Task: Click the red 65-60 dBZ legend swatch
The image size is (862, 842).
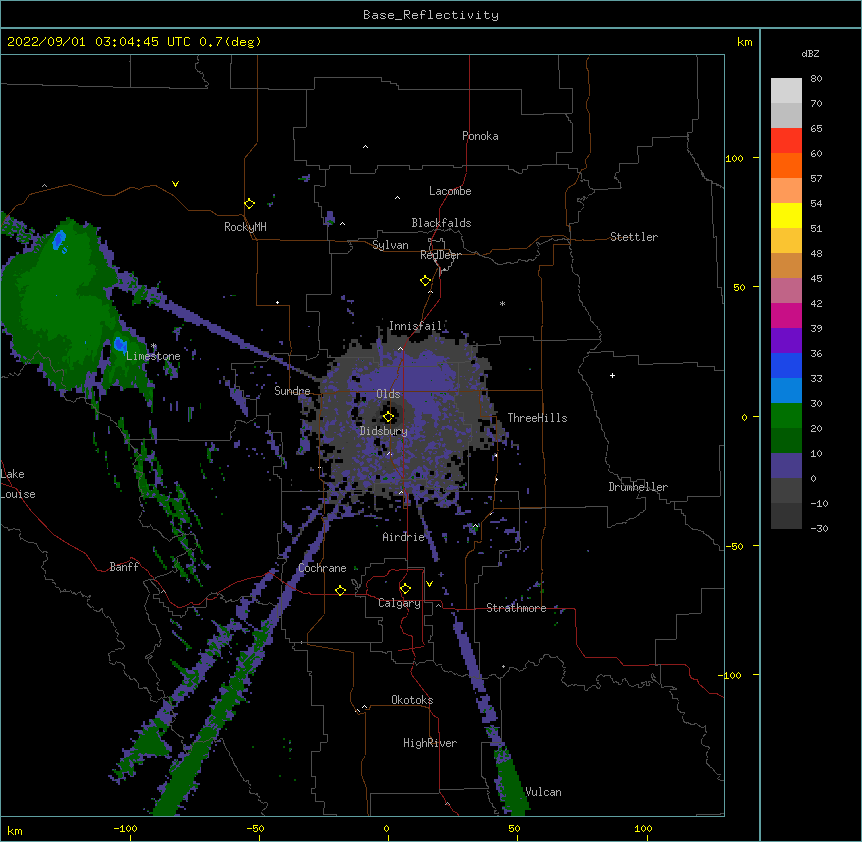Action: coord(786,141)
